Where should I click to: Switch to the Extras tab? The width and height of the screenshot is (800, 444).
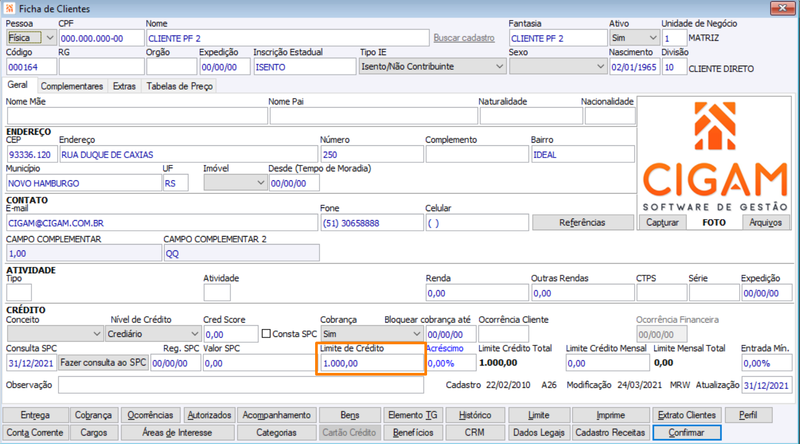coord(124,86)
